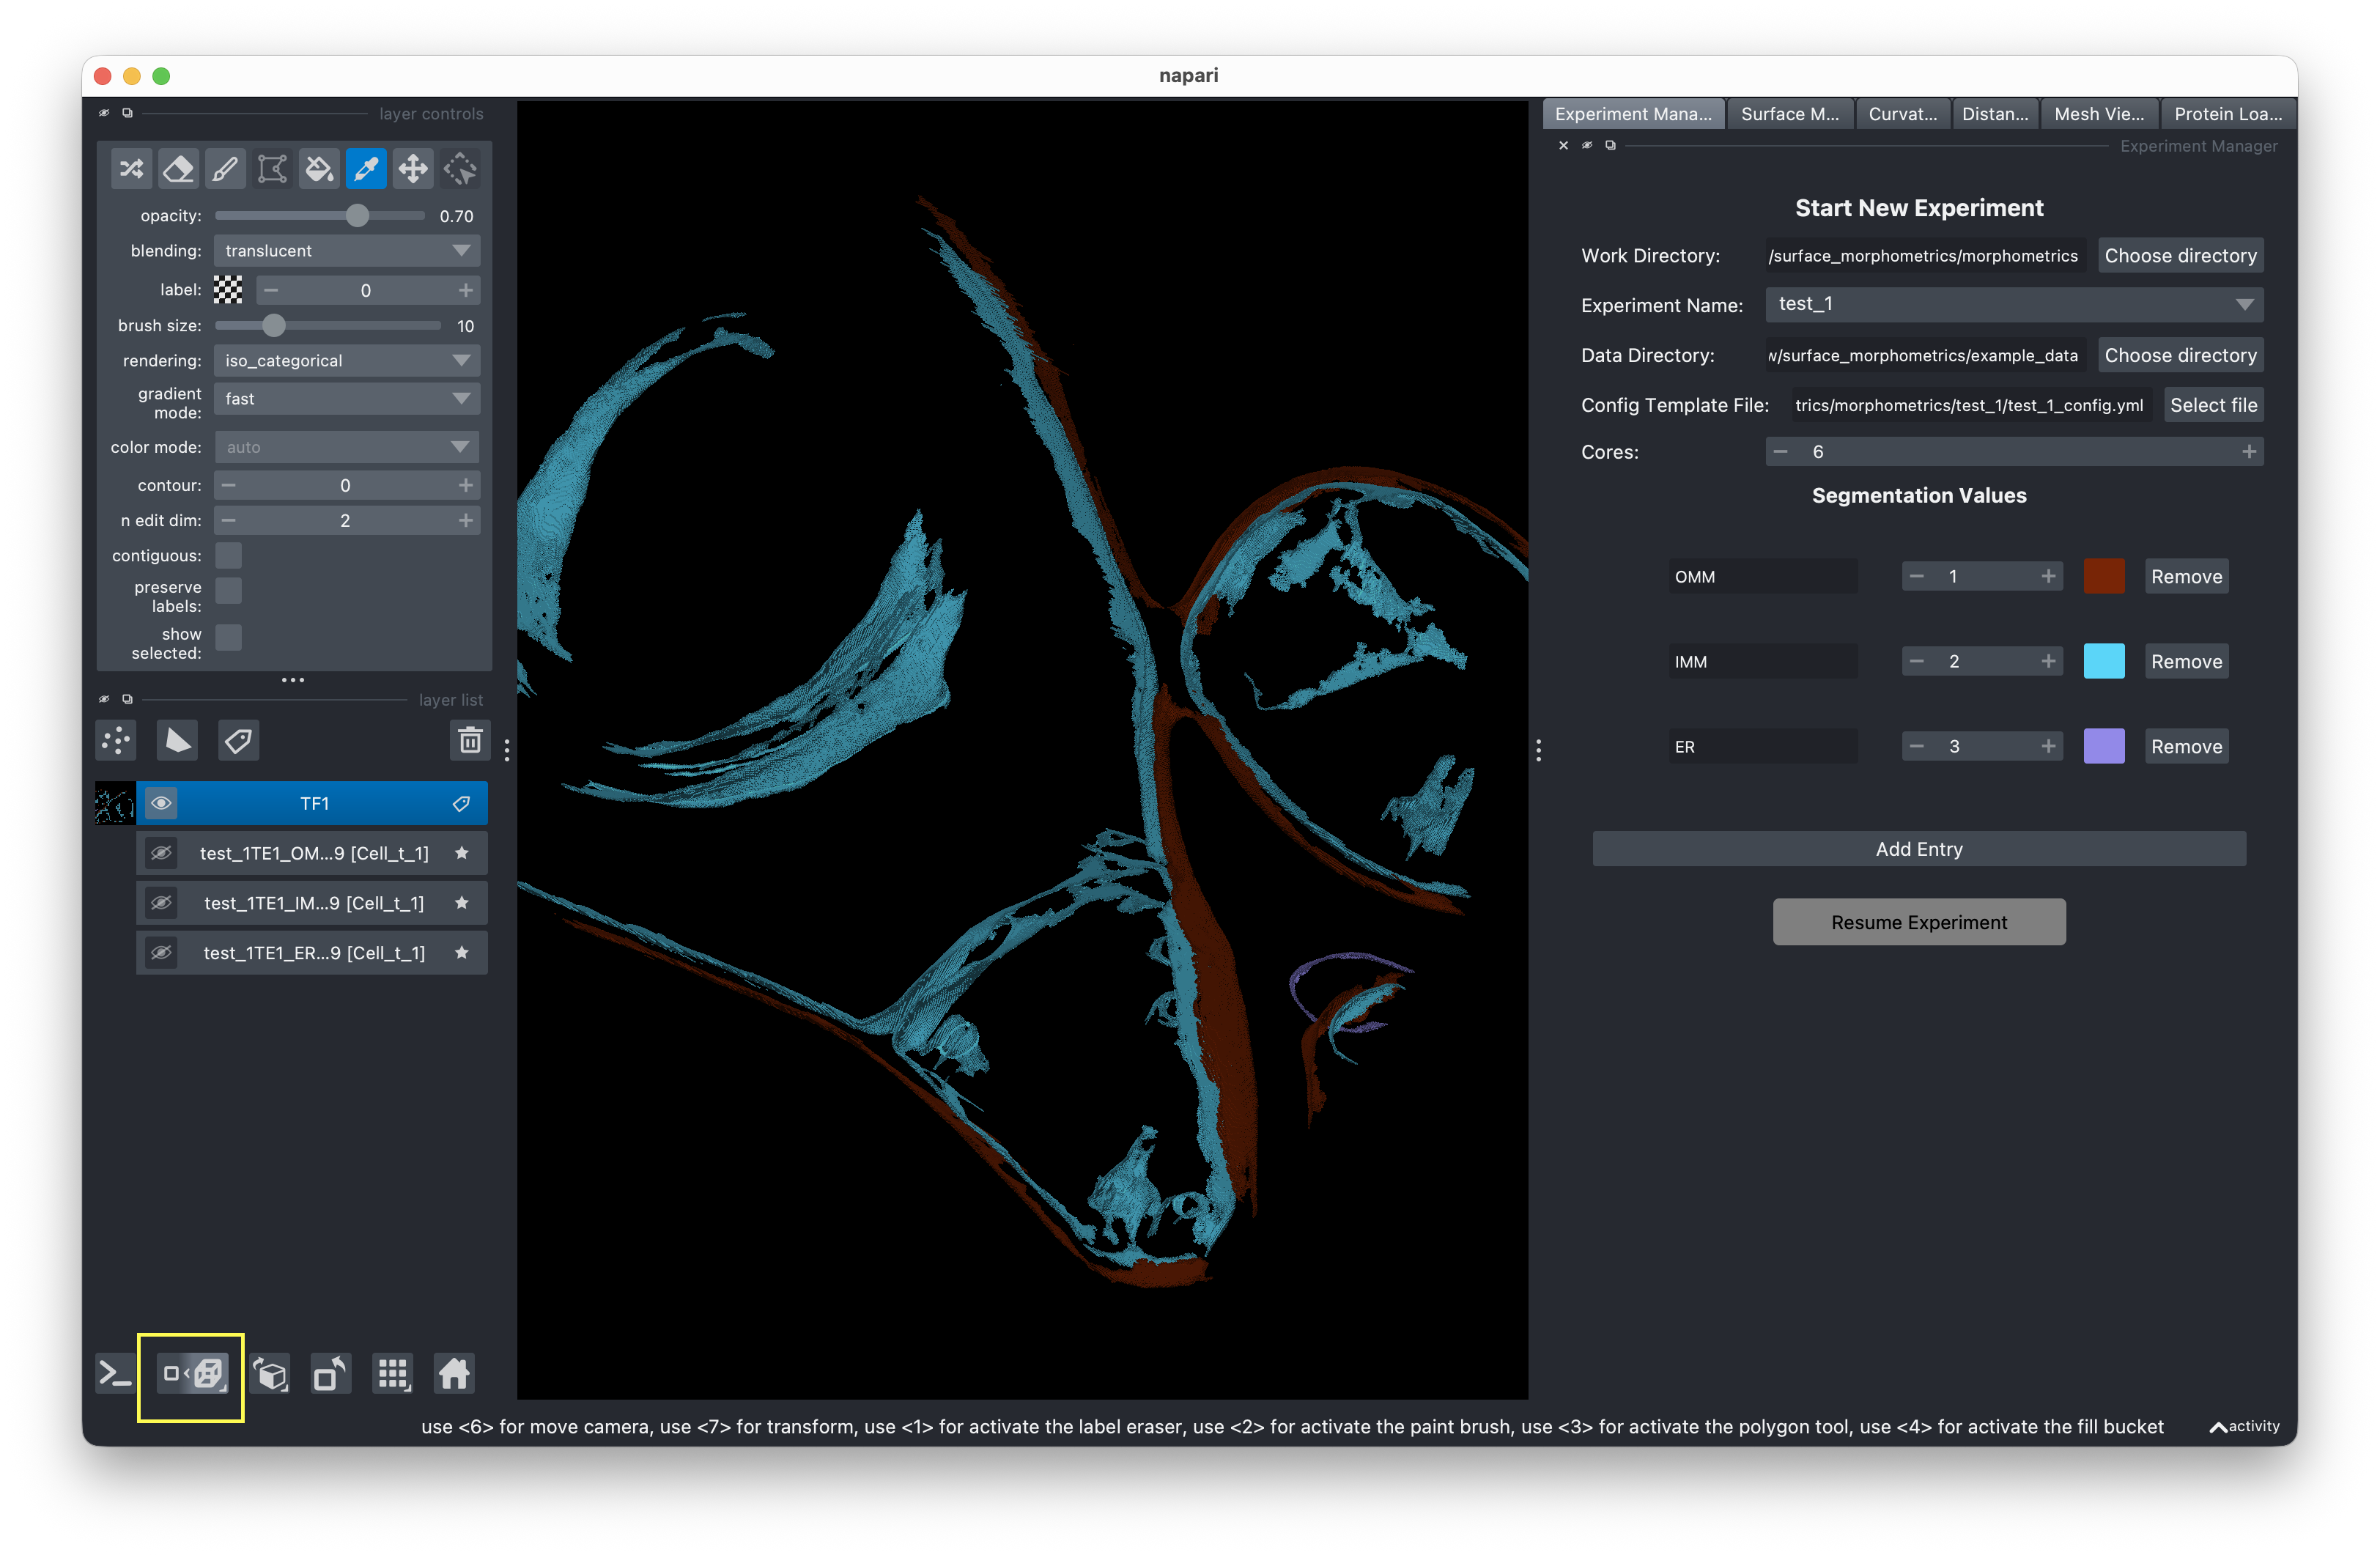Delete selected layer with trash icon
The height and width of the screenshot is (1555, 2380).
pos(470,741)
